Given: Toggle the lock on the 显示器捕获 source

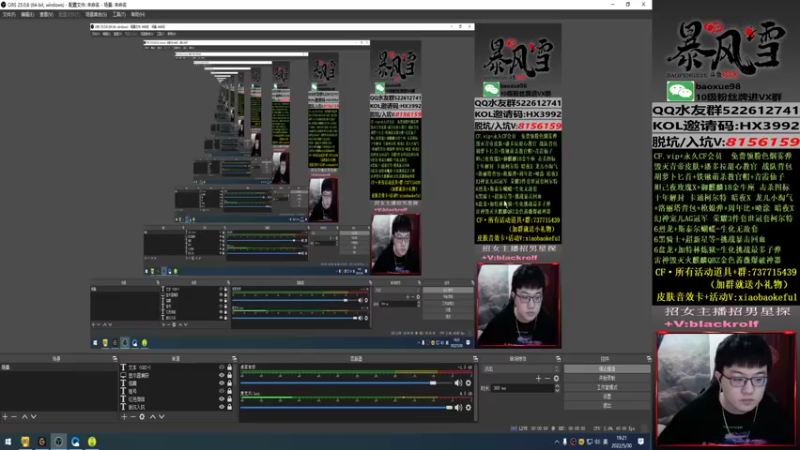Looking at the screenshot, I should pos(230,376).
